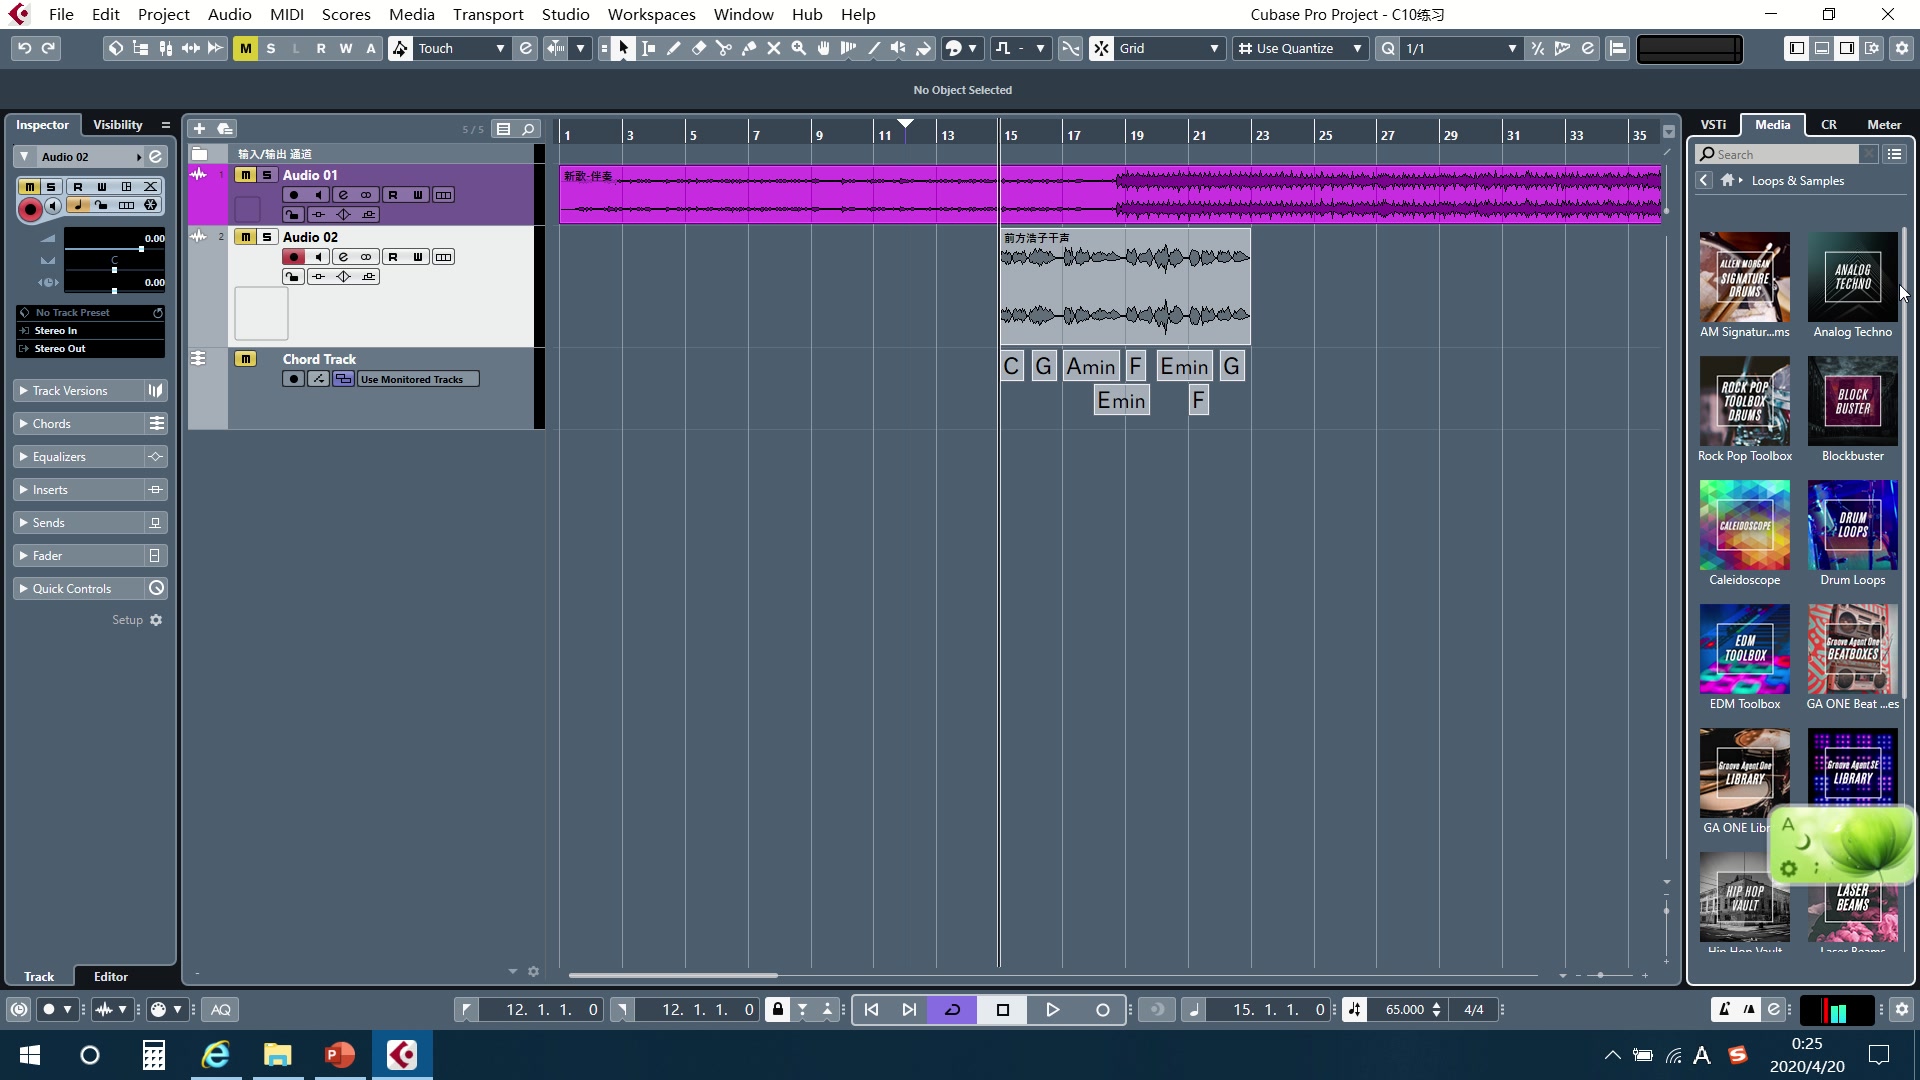Viewport: 1920px width, 1080px height.
Task: Disable record enable on Audio 02 track
Action: click(x=293, y=257)
